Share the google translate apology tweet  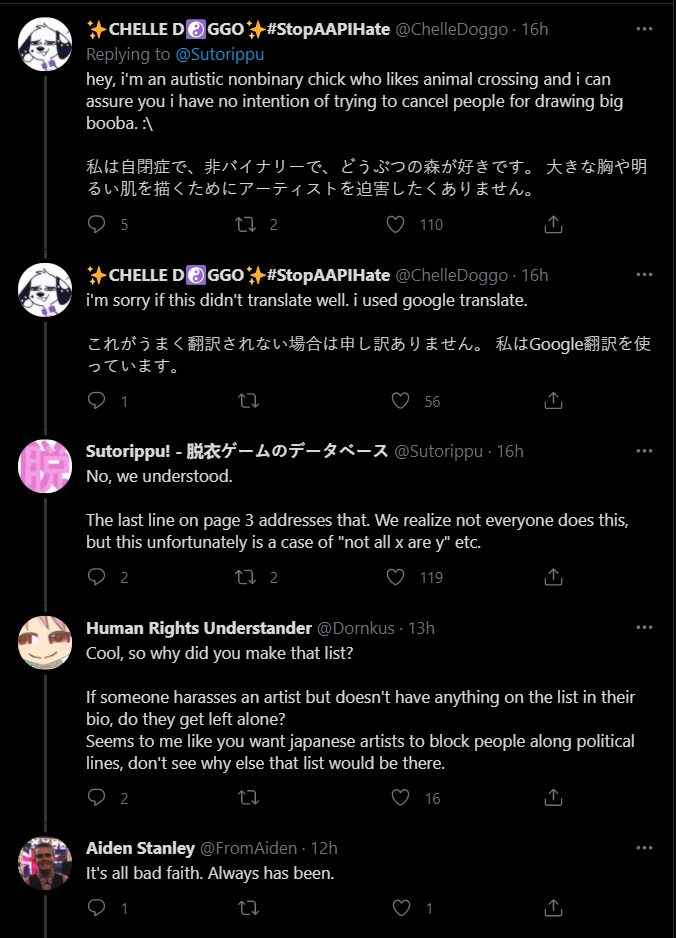pos(553,401)
